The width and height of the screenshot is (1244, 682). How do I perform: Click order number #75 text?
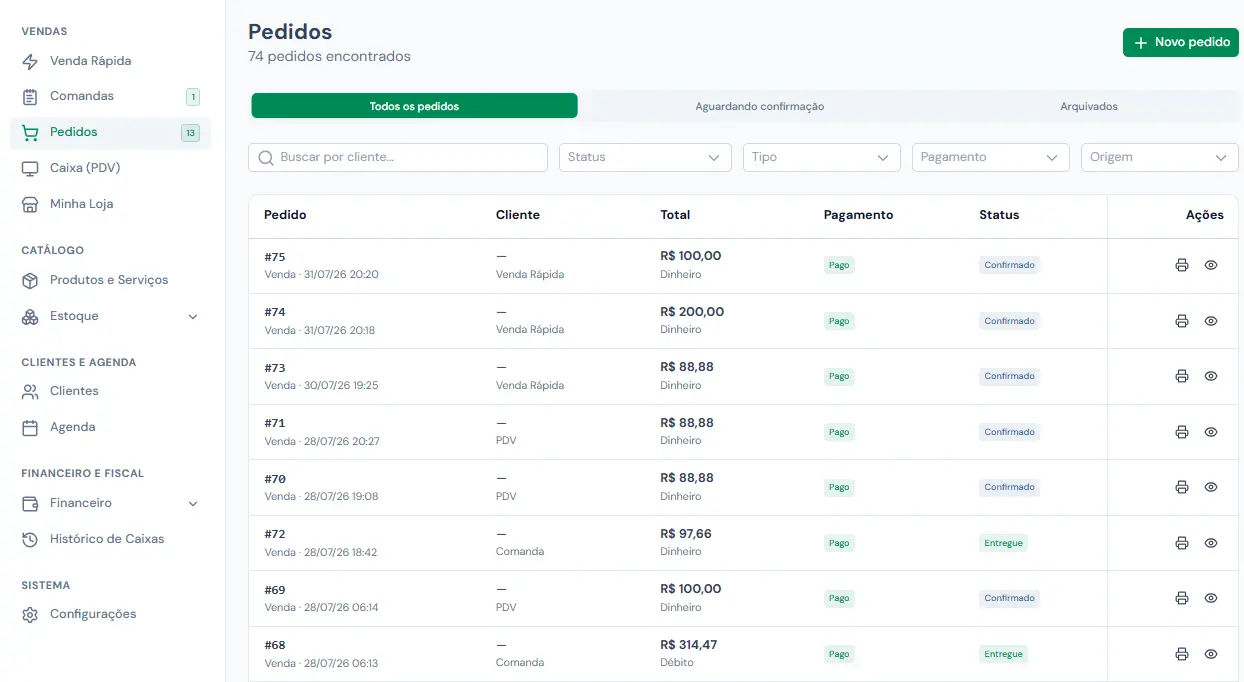tap(275, 257)
